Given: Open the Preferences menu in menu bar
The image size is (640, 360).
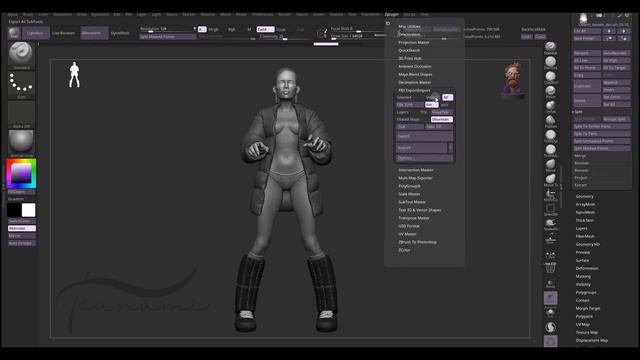Looking at the screenshot, I should 262,15.
